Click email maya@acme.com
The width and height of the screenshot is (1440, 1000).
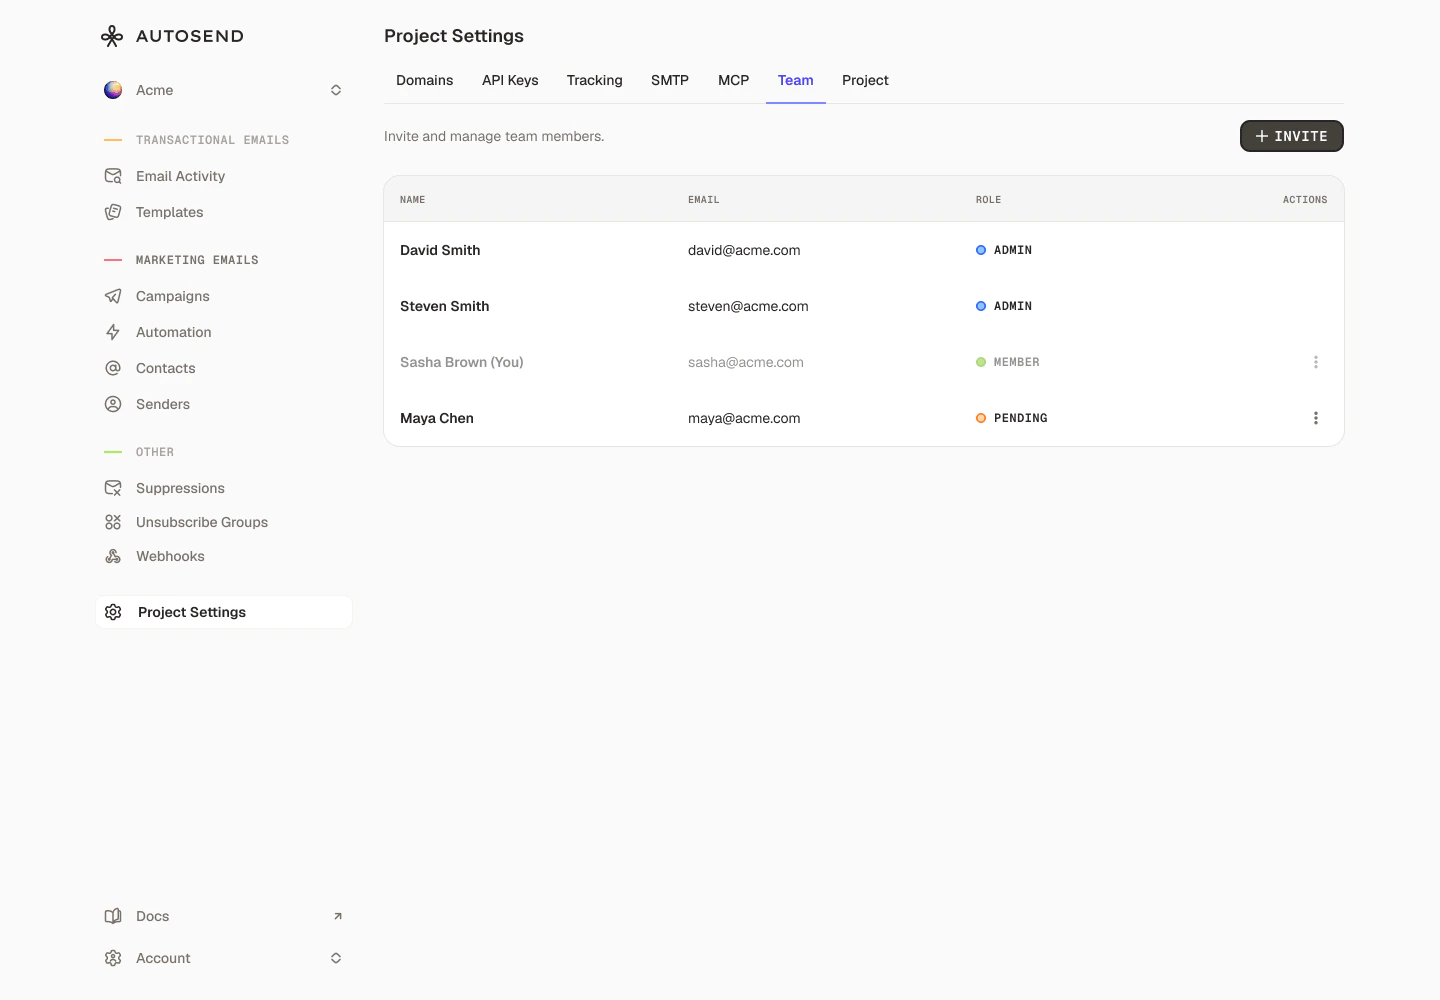(744, 418)
